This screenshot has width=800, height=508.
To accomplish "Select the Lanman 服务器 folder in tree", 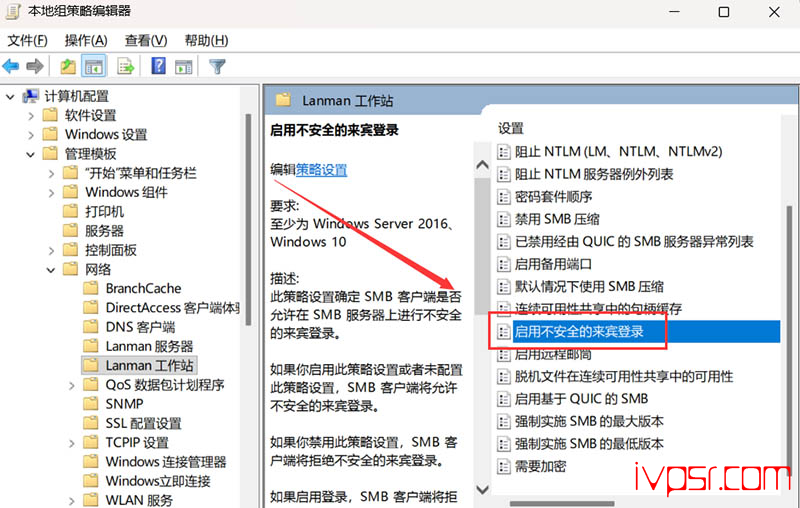I will click(x=149, y=346).
